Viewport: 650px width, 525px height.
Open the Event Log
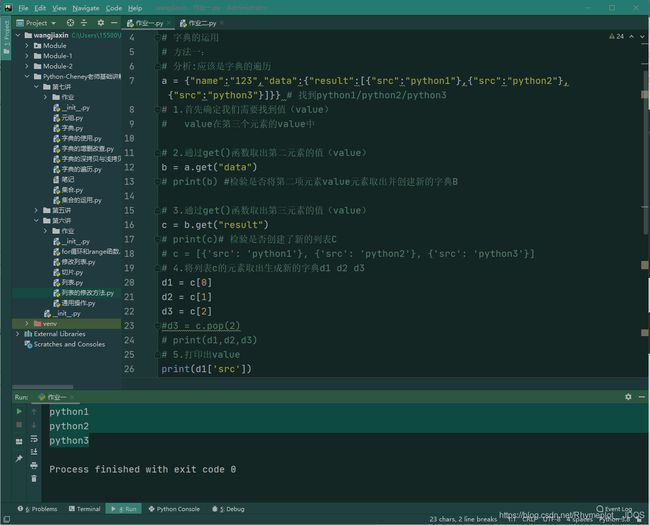pyautogui.click(x=614, y=509)
